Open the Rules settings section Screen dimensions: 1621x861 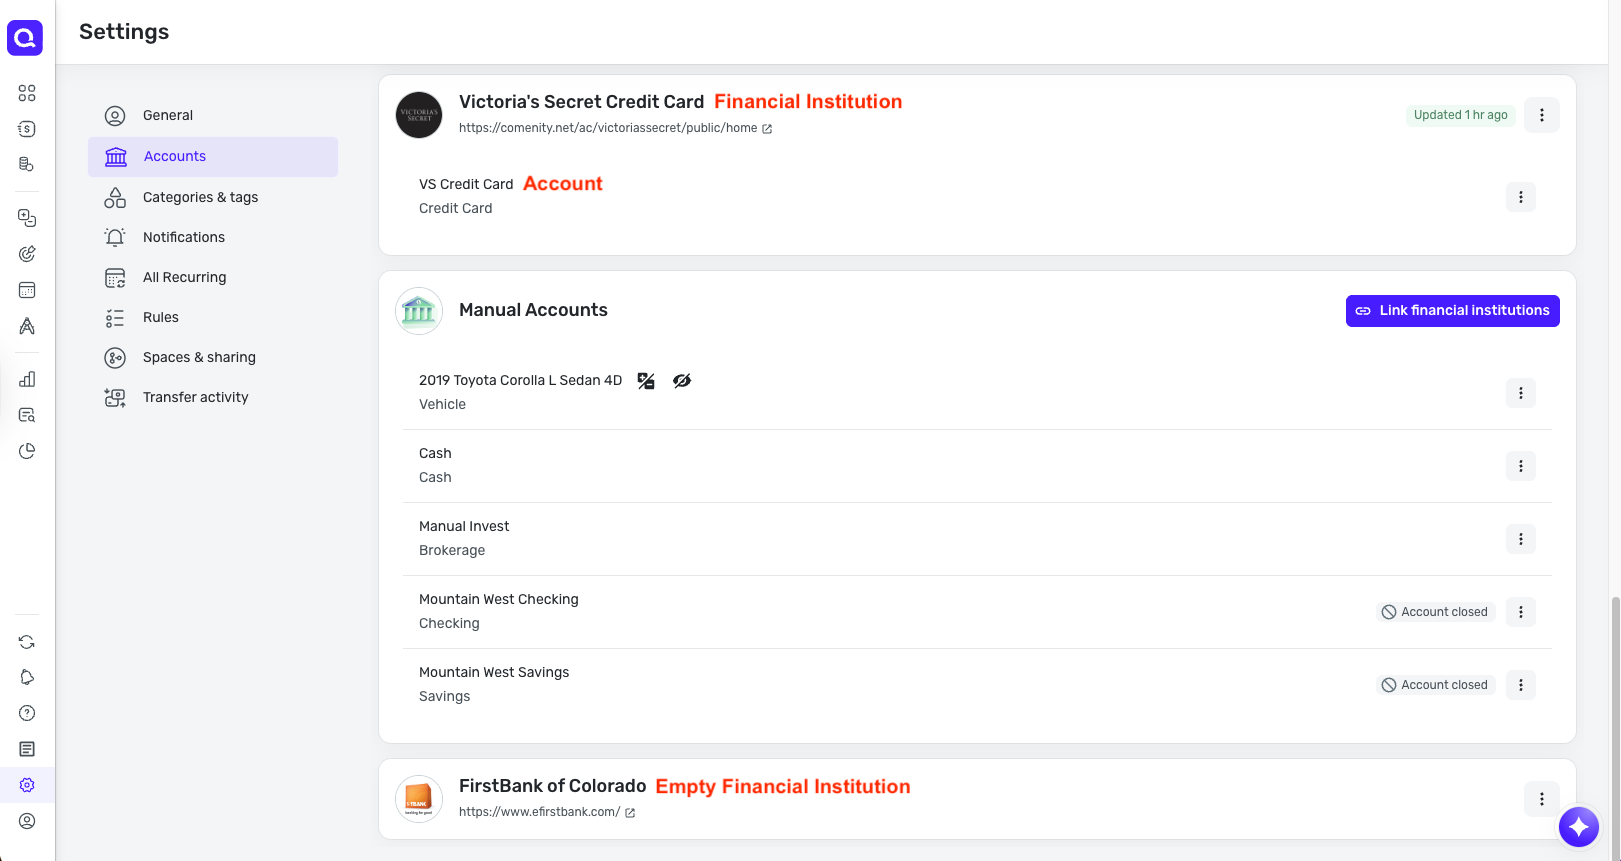tap(160, 317)
